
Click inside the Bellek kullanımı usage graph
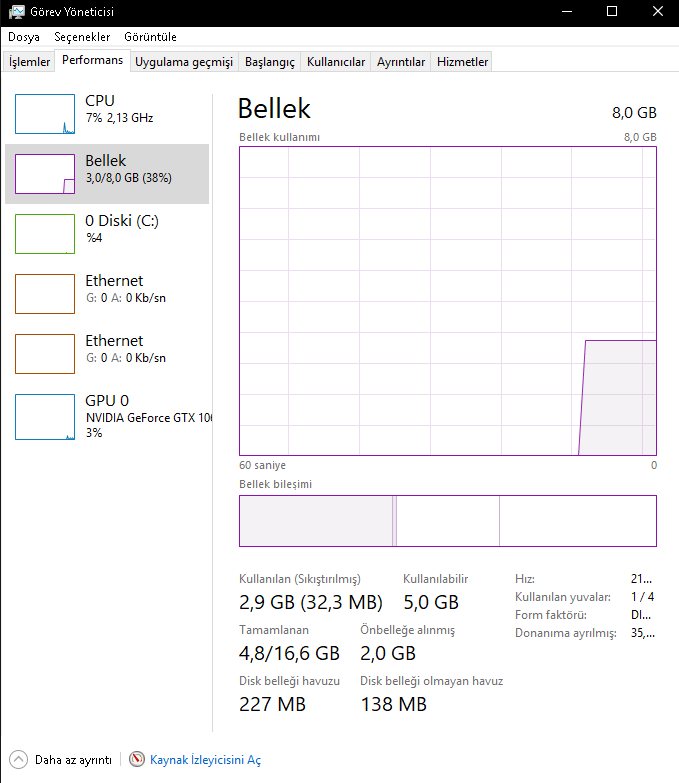tap(447, 300)
